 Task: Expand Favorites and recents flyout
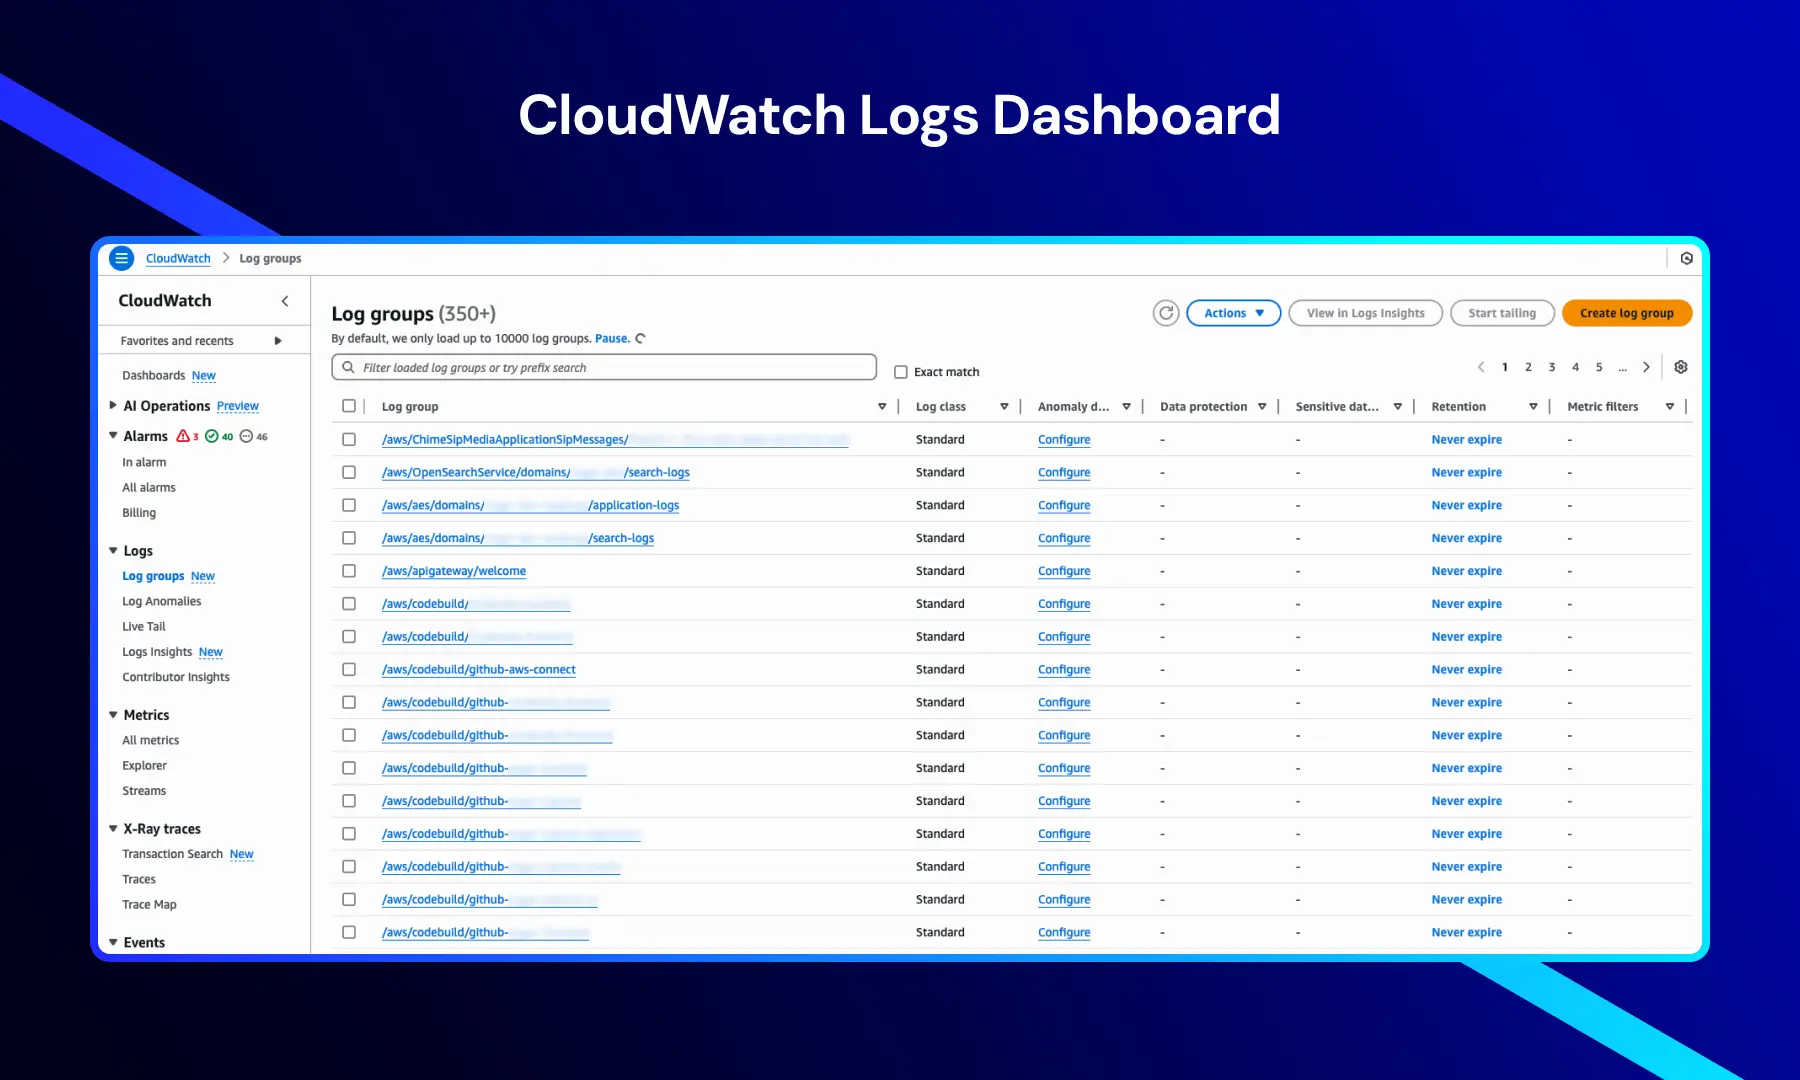click(278, 341)
